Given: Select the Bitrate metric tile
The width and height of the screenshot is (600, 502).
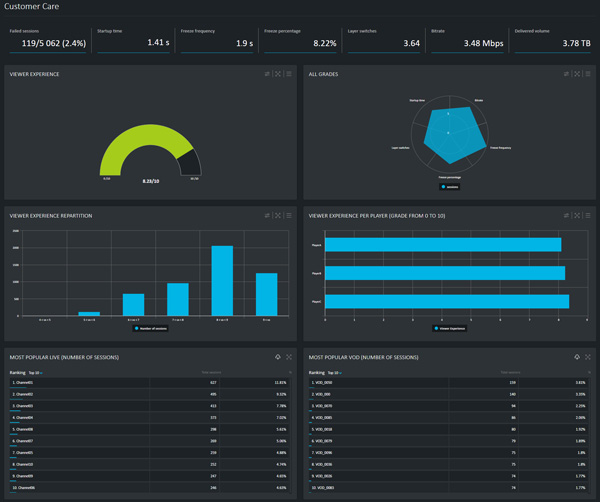Looking at the screenshot, I should pos(468,39).
